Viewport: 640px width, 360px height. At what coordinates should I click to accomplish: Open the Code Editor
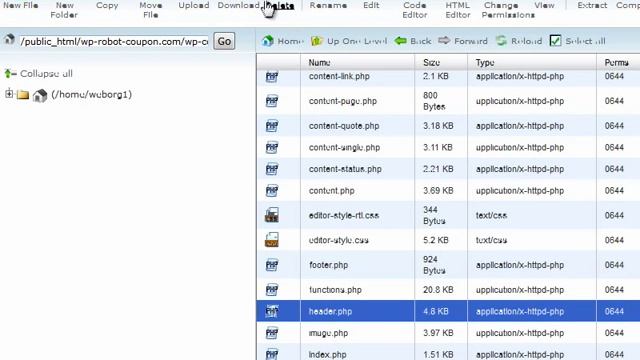click(415, 10)
